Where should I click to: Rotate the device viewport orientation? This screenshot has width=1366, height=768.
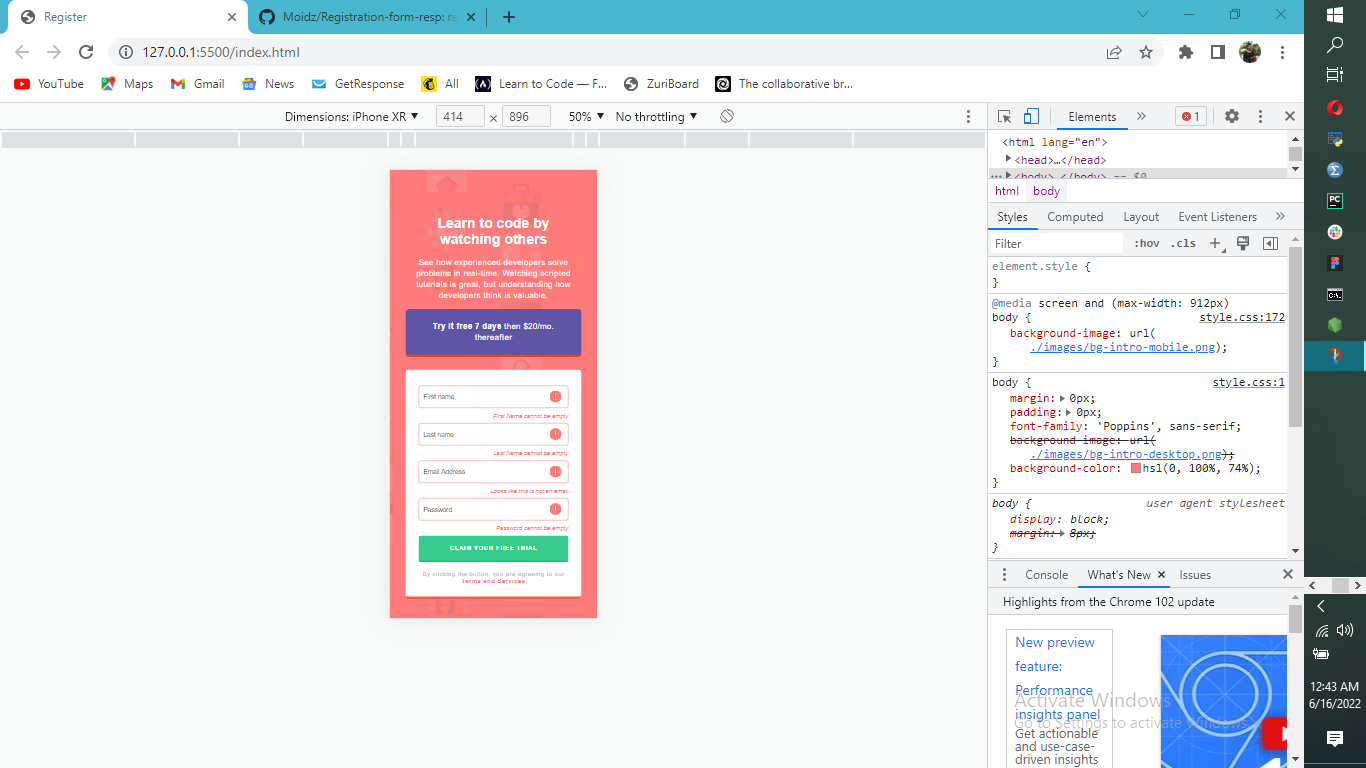point(727,117)
